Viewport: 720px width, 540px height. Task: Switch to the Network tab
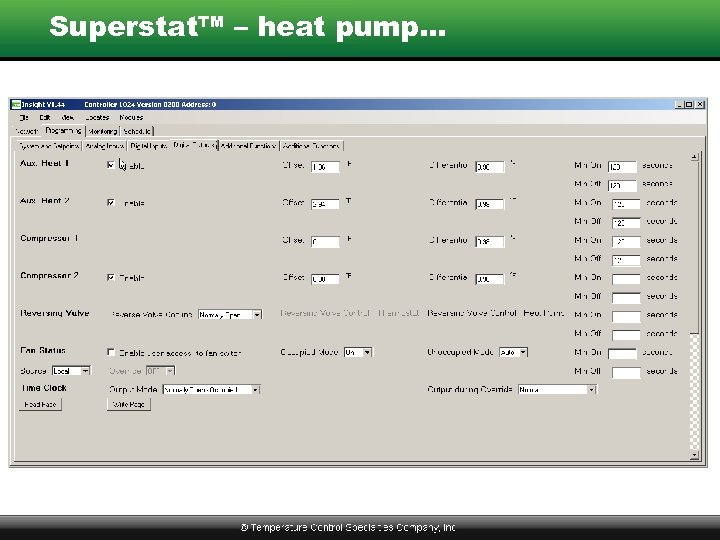coord(27,131)
